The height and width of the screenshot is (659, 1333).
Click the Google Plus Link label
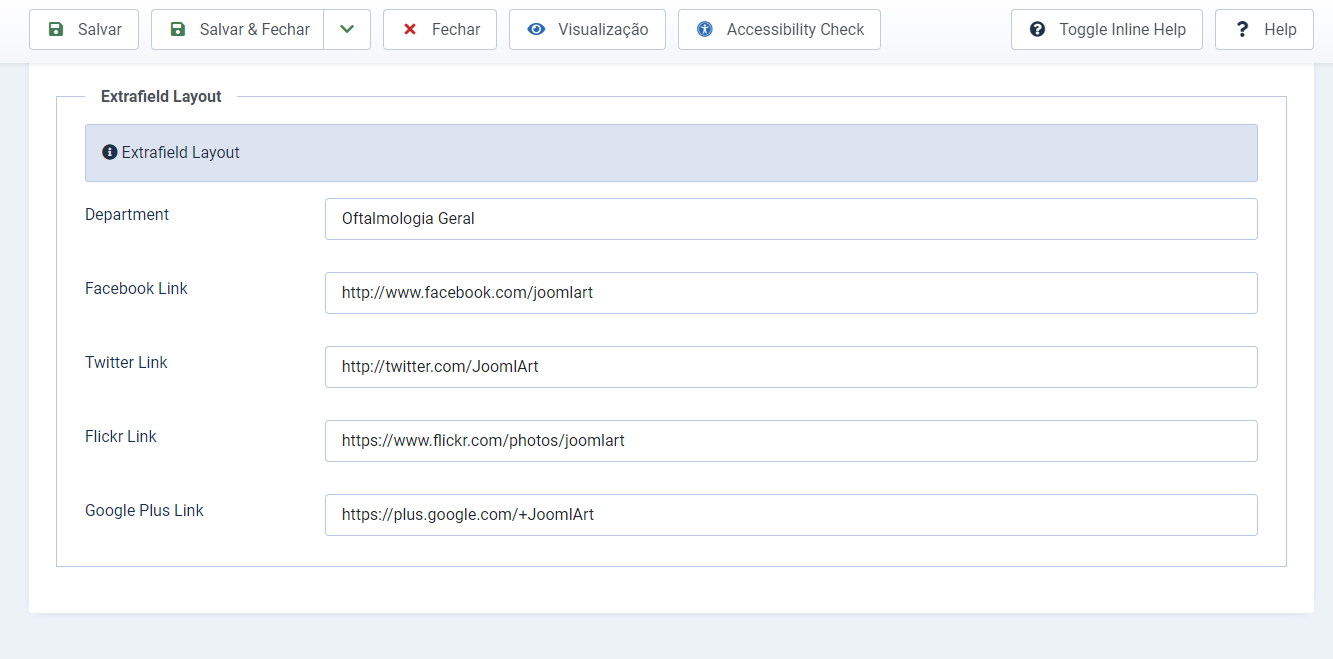pos(144,511)
